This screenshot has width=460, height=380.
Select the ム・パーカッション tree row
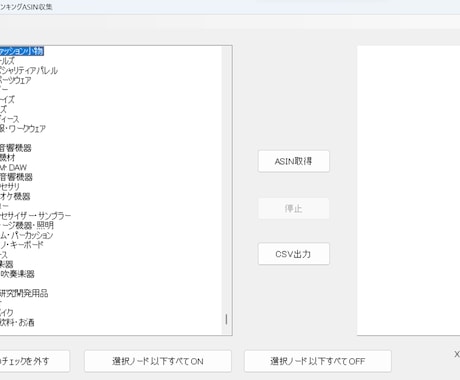tap(27, 235)
